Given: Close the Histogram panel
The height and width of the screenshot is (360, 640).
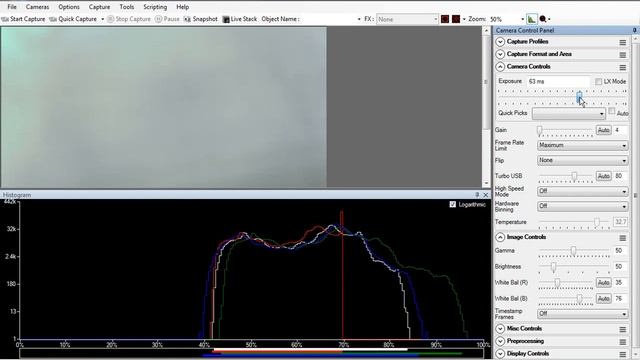Looking at the screenshot, I should click(x=486, y=195).
